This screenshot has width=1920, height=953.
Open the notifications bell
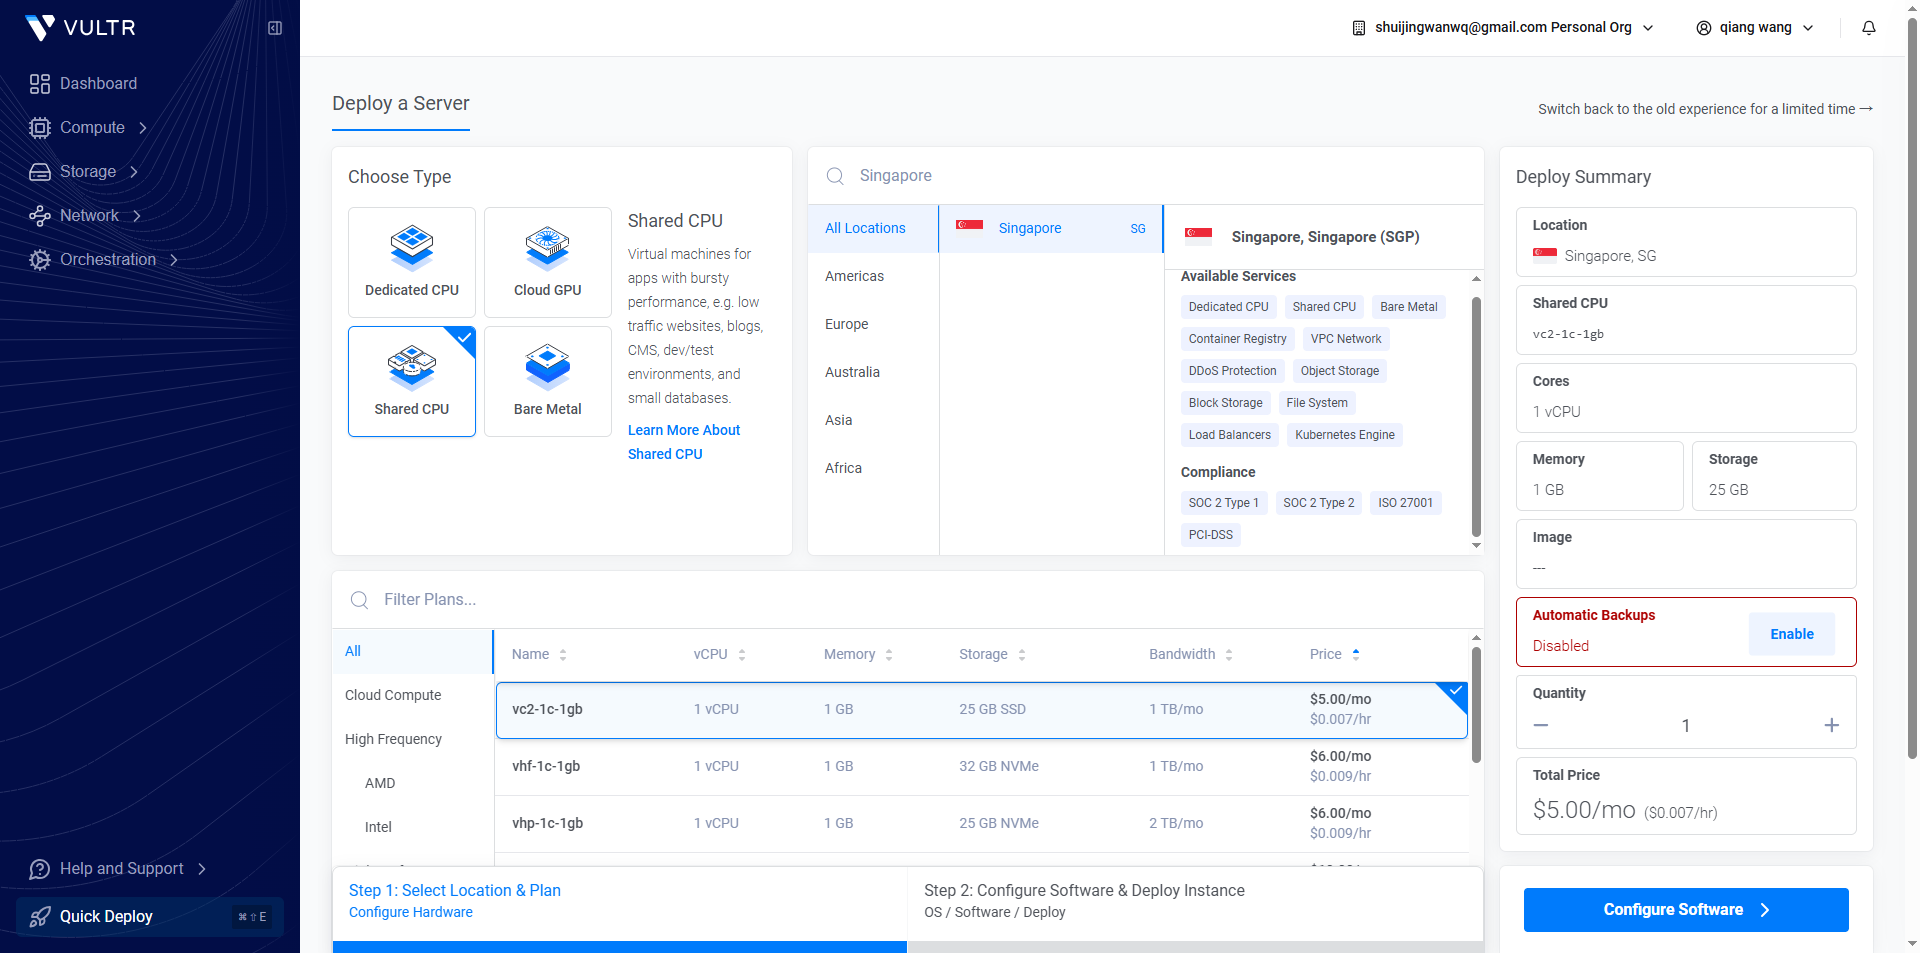1868,28
